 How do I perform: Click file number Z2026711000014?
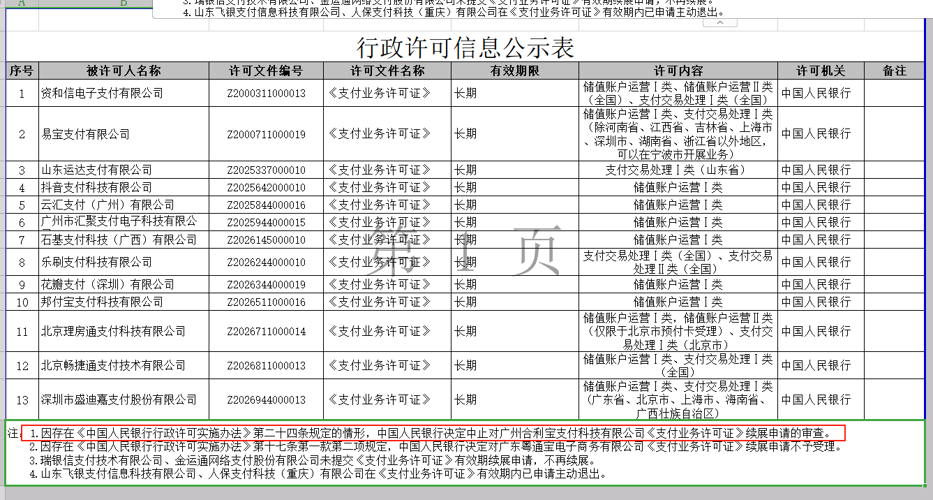point(266,331)
